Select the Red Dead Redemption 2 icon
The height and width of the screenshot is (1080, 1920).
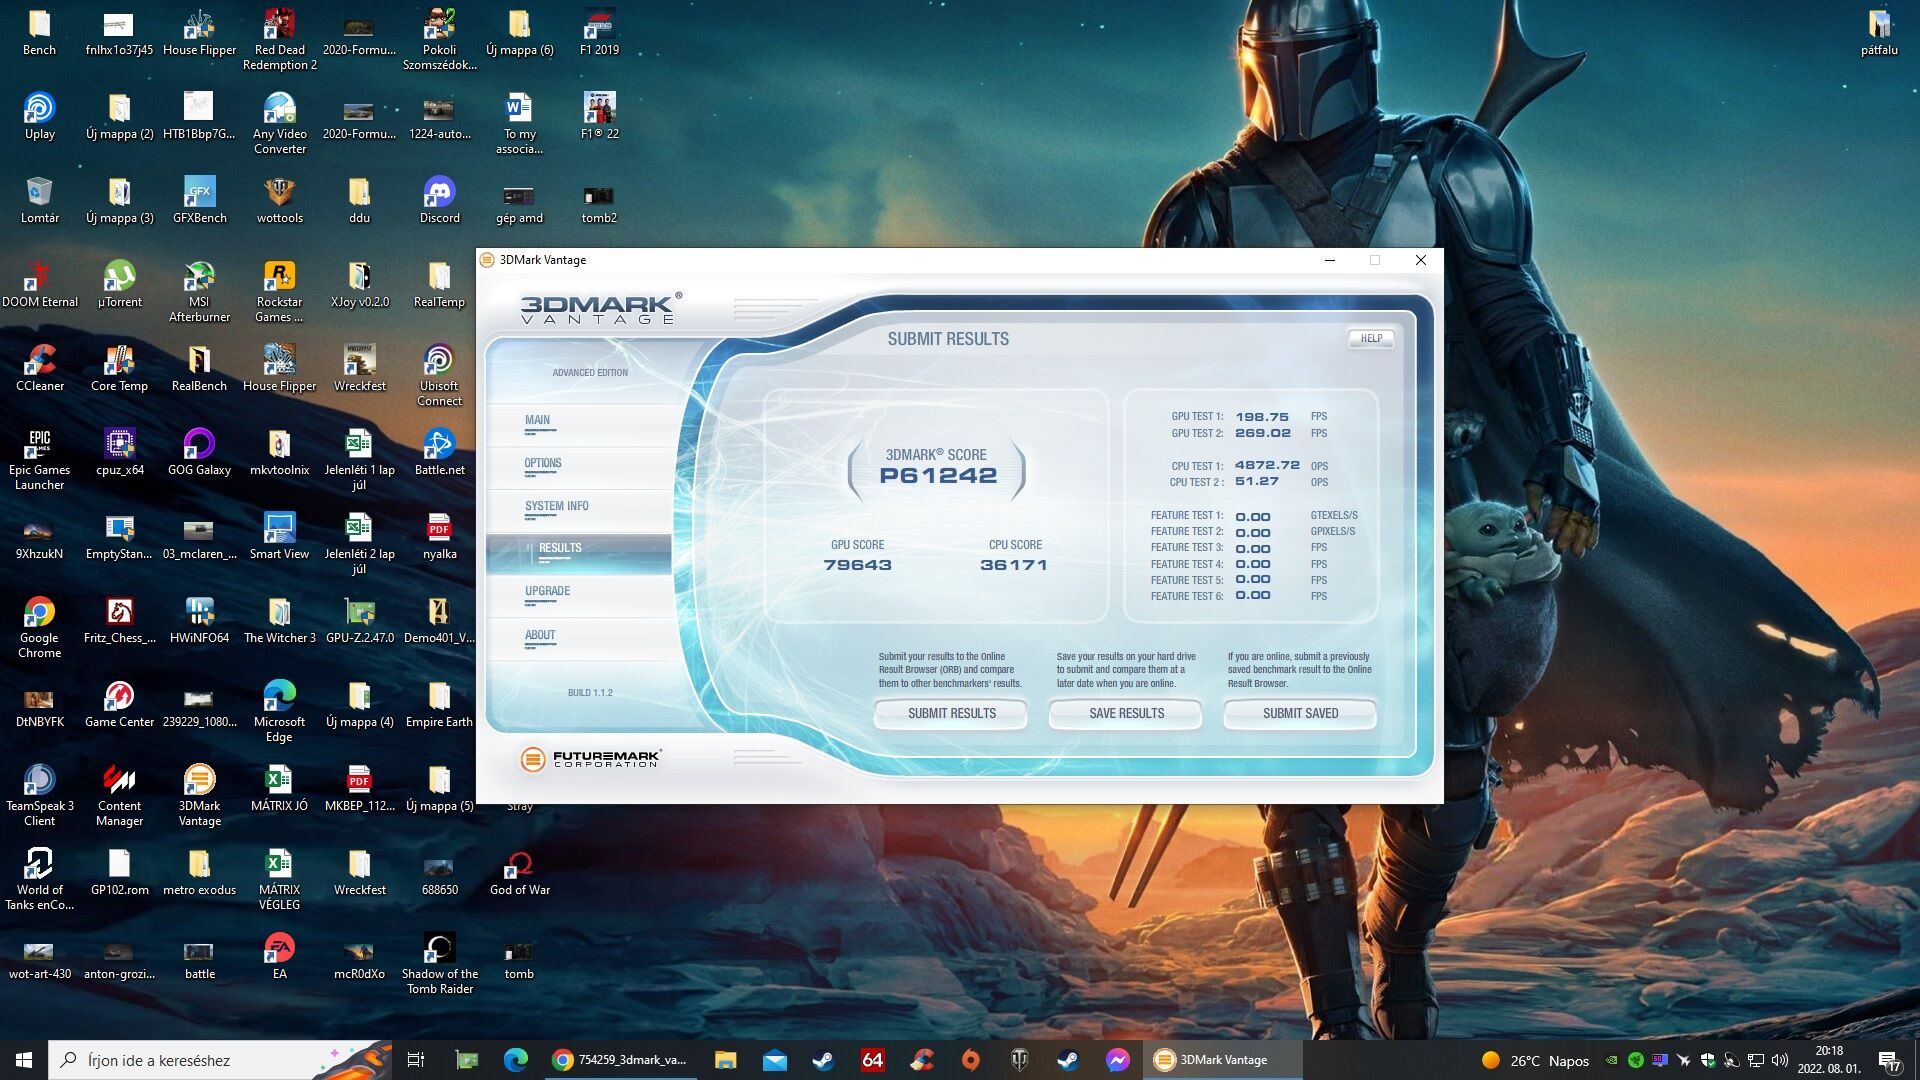[x=279, y=40]
